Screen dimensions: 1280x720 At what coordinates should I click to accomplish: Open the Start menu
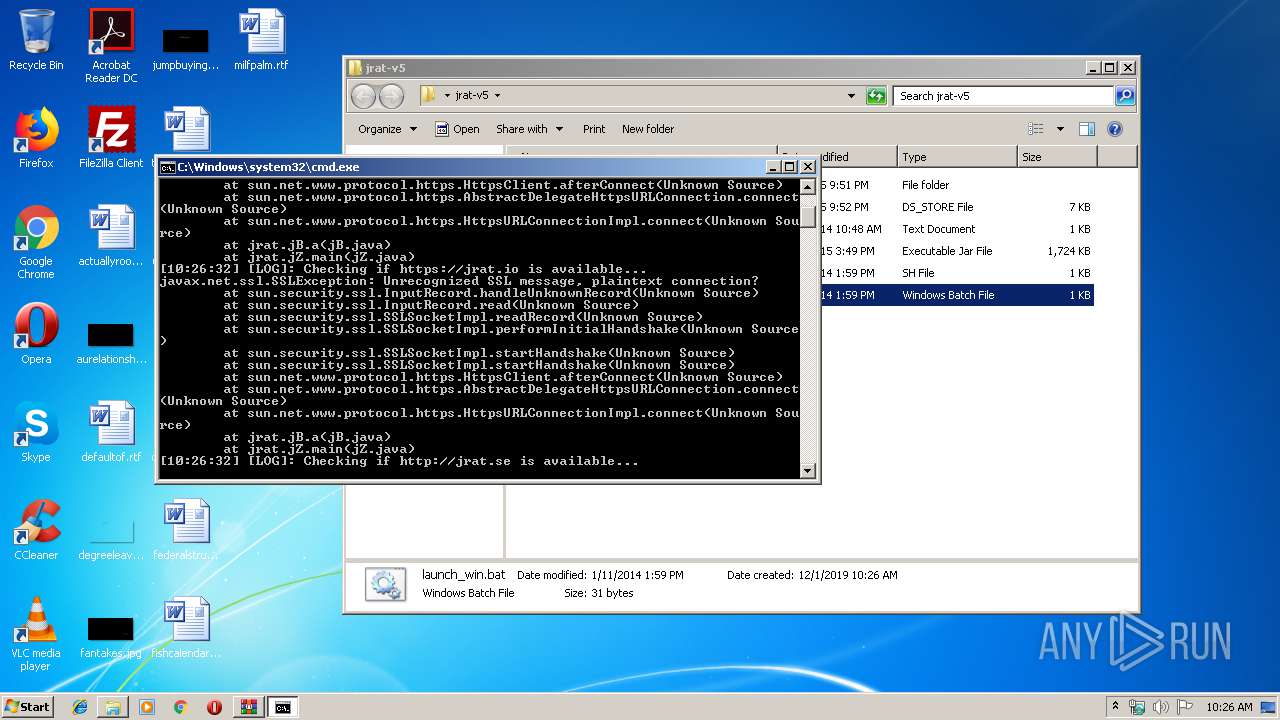[x=28, y=707]
